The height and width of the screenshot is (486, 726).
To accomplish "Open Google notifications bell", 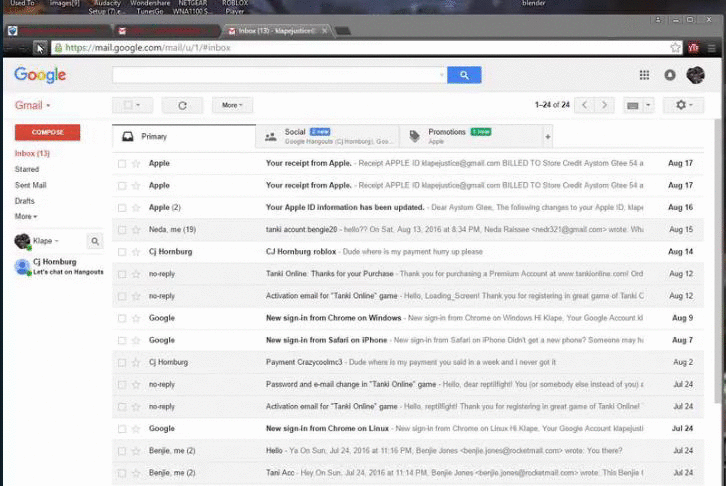I will tap(670, 75).
